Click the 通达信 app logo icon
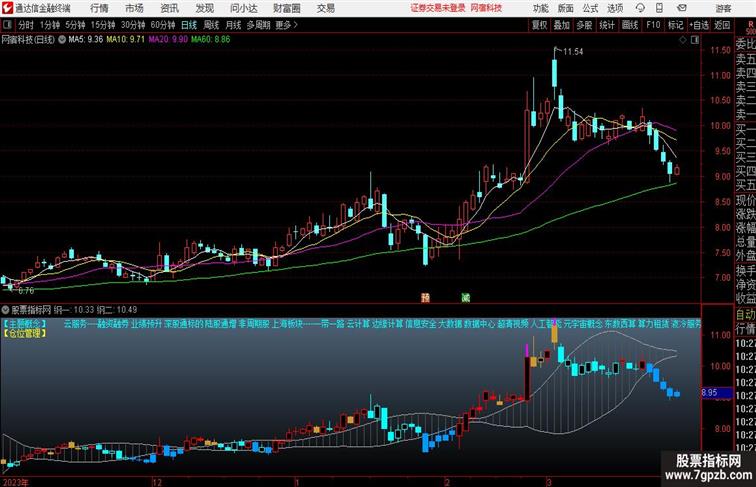 pyautogui.click(x=7, y=8)
